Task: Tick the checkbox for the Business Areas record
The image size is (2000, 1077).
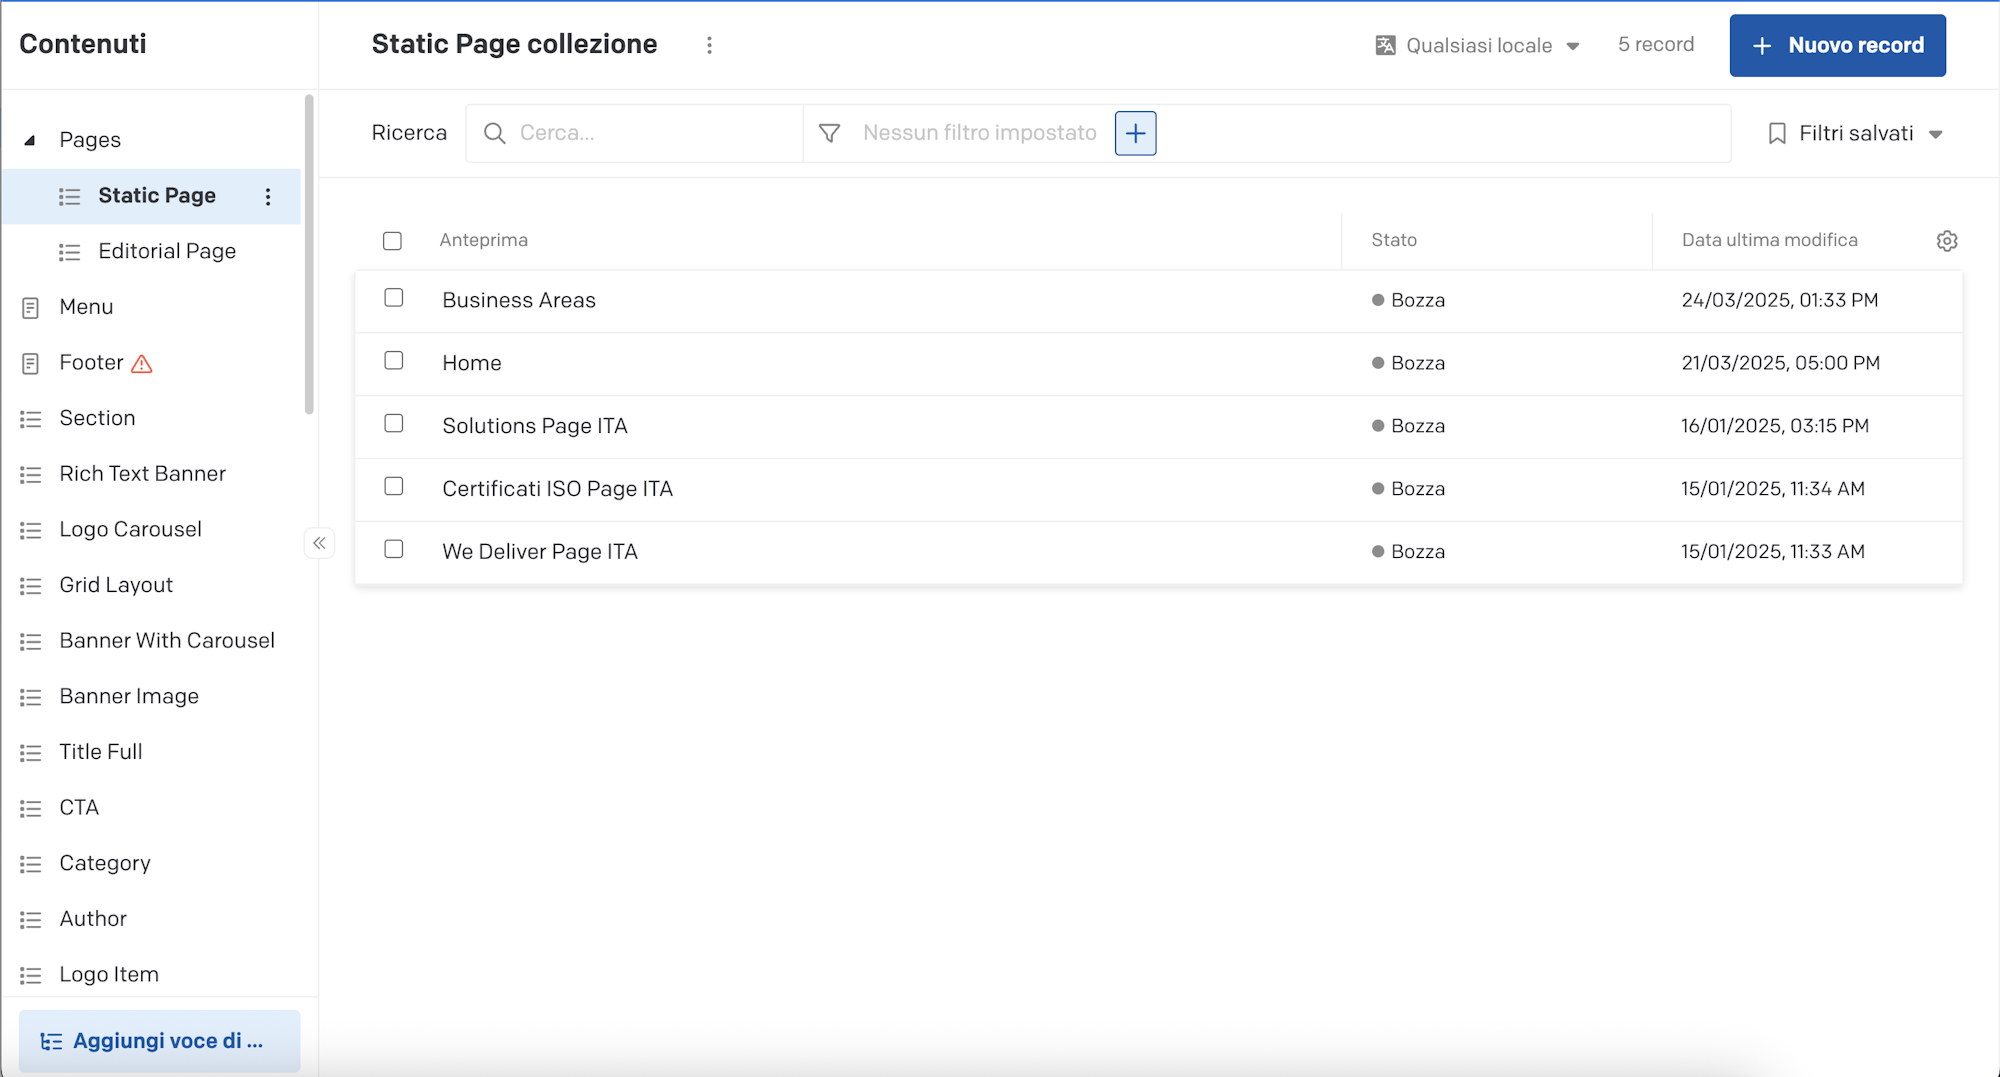Action: pyautogui.click(x=394, y=298)
